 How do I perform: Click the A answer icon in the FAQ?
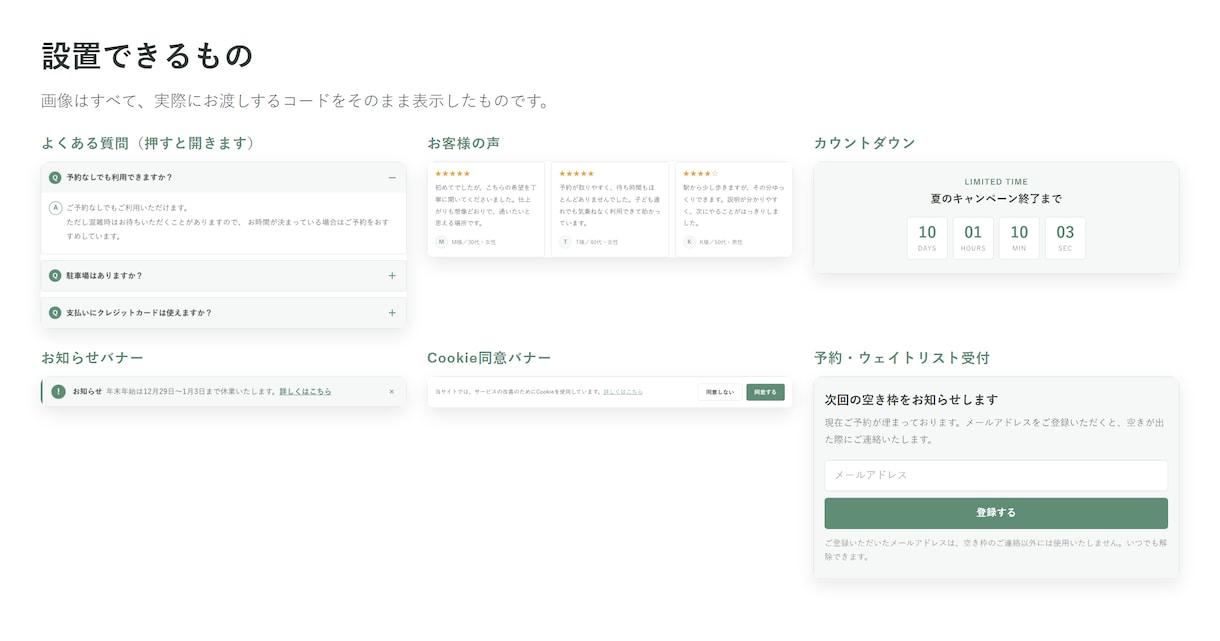coord(56,207)
